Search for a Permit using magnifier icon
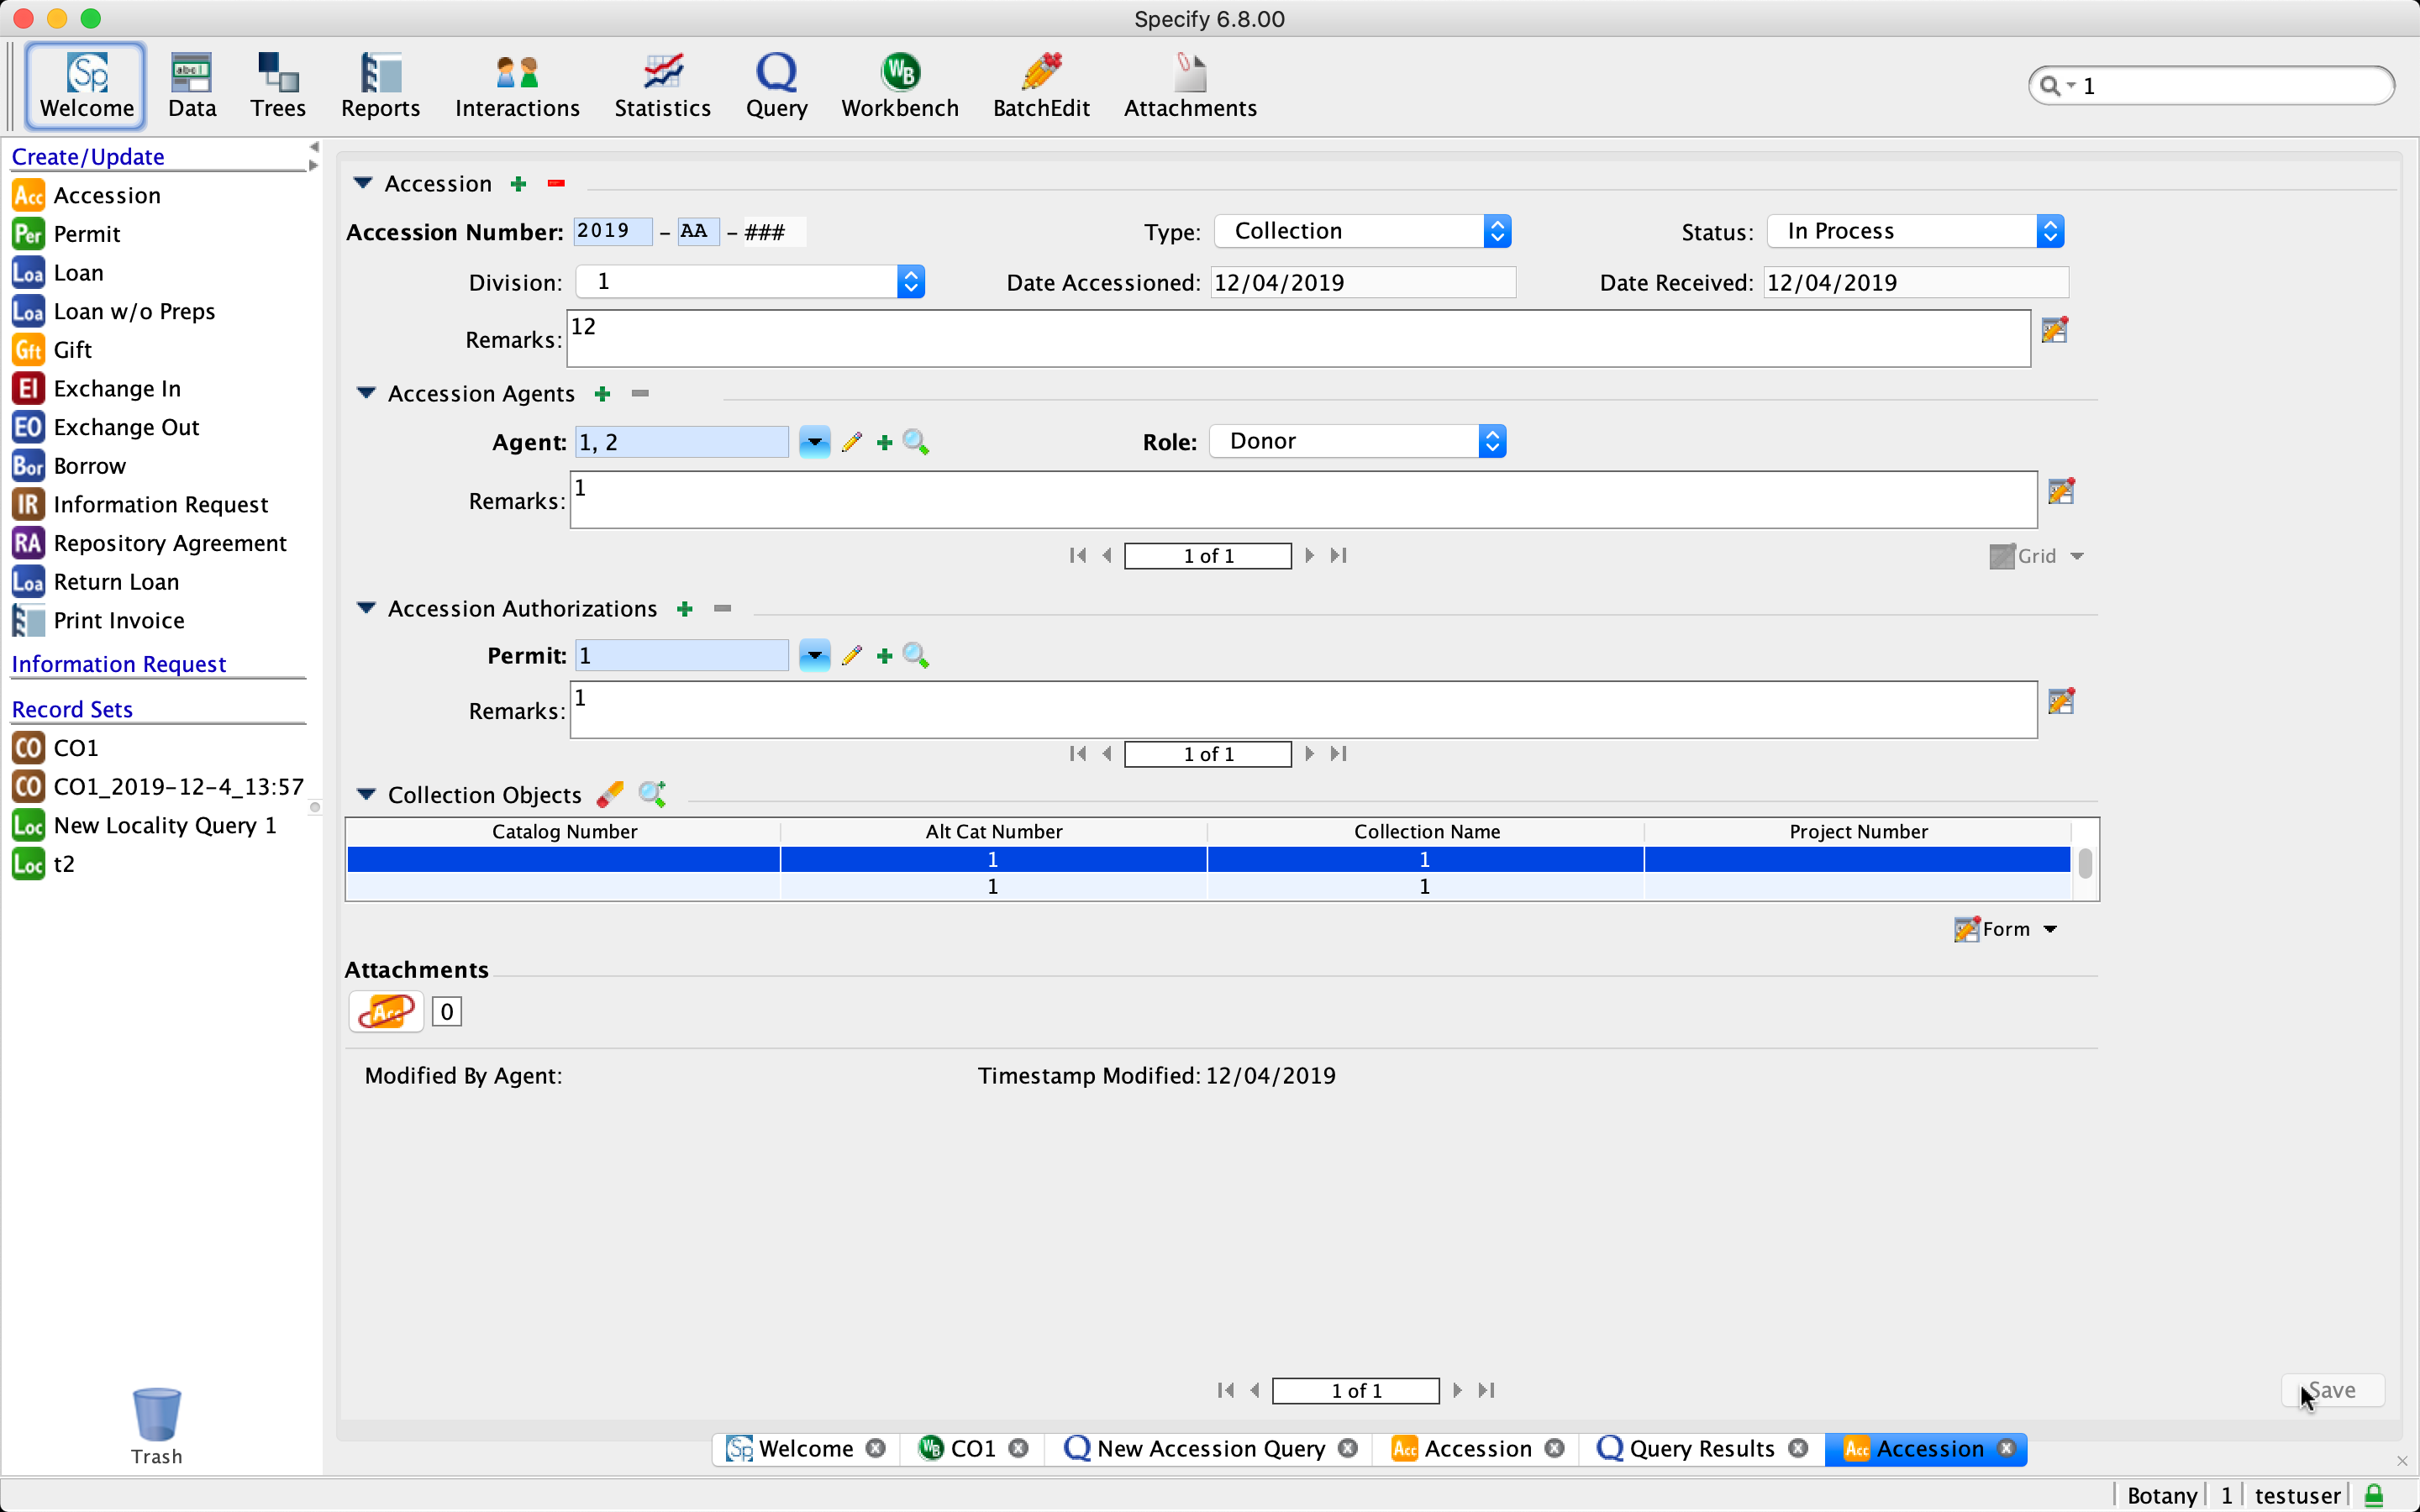This screenshot has height=1512, width=2420. [x=916, y=655]
